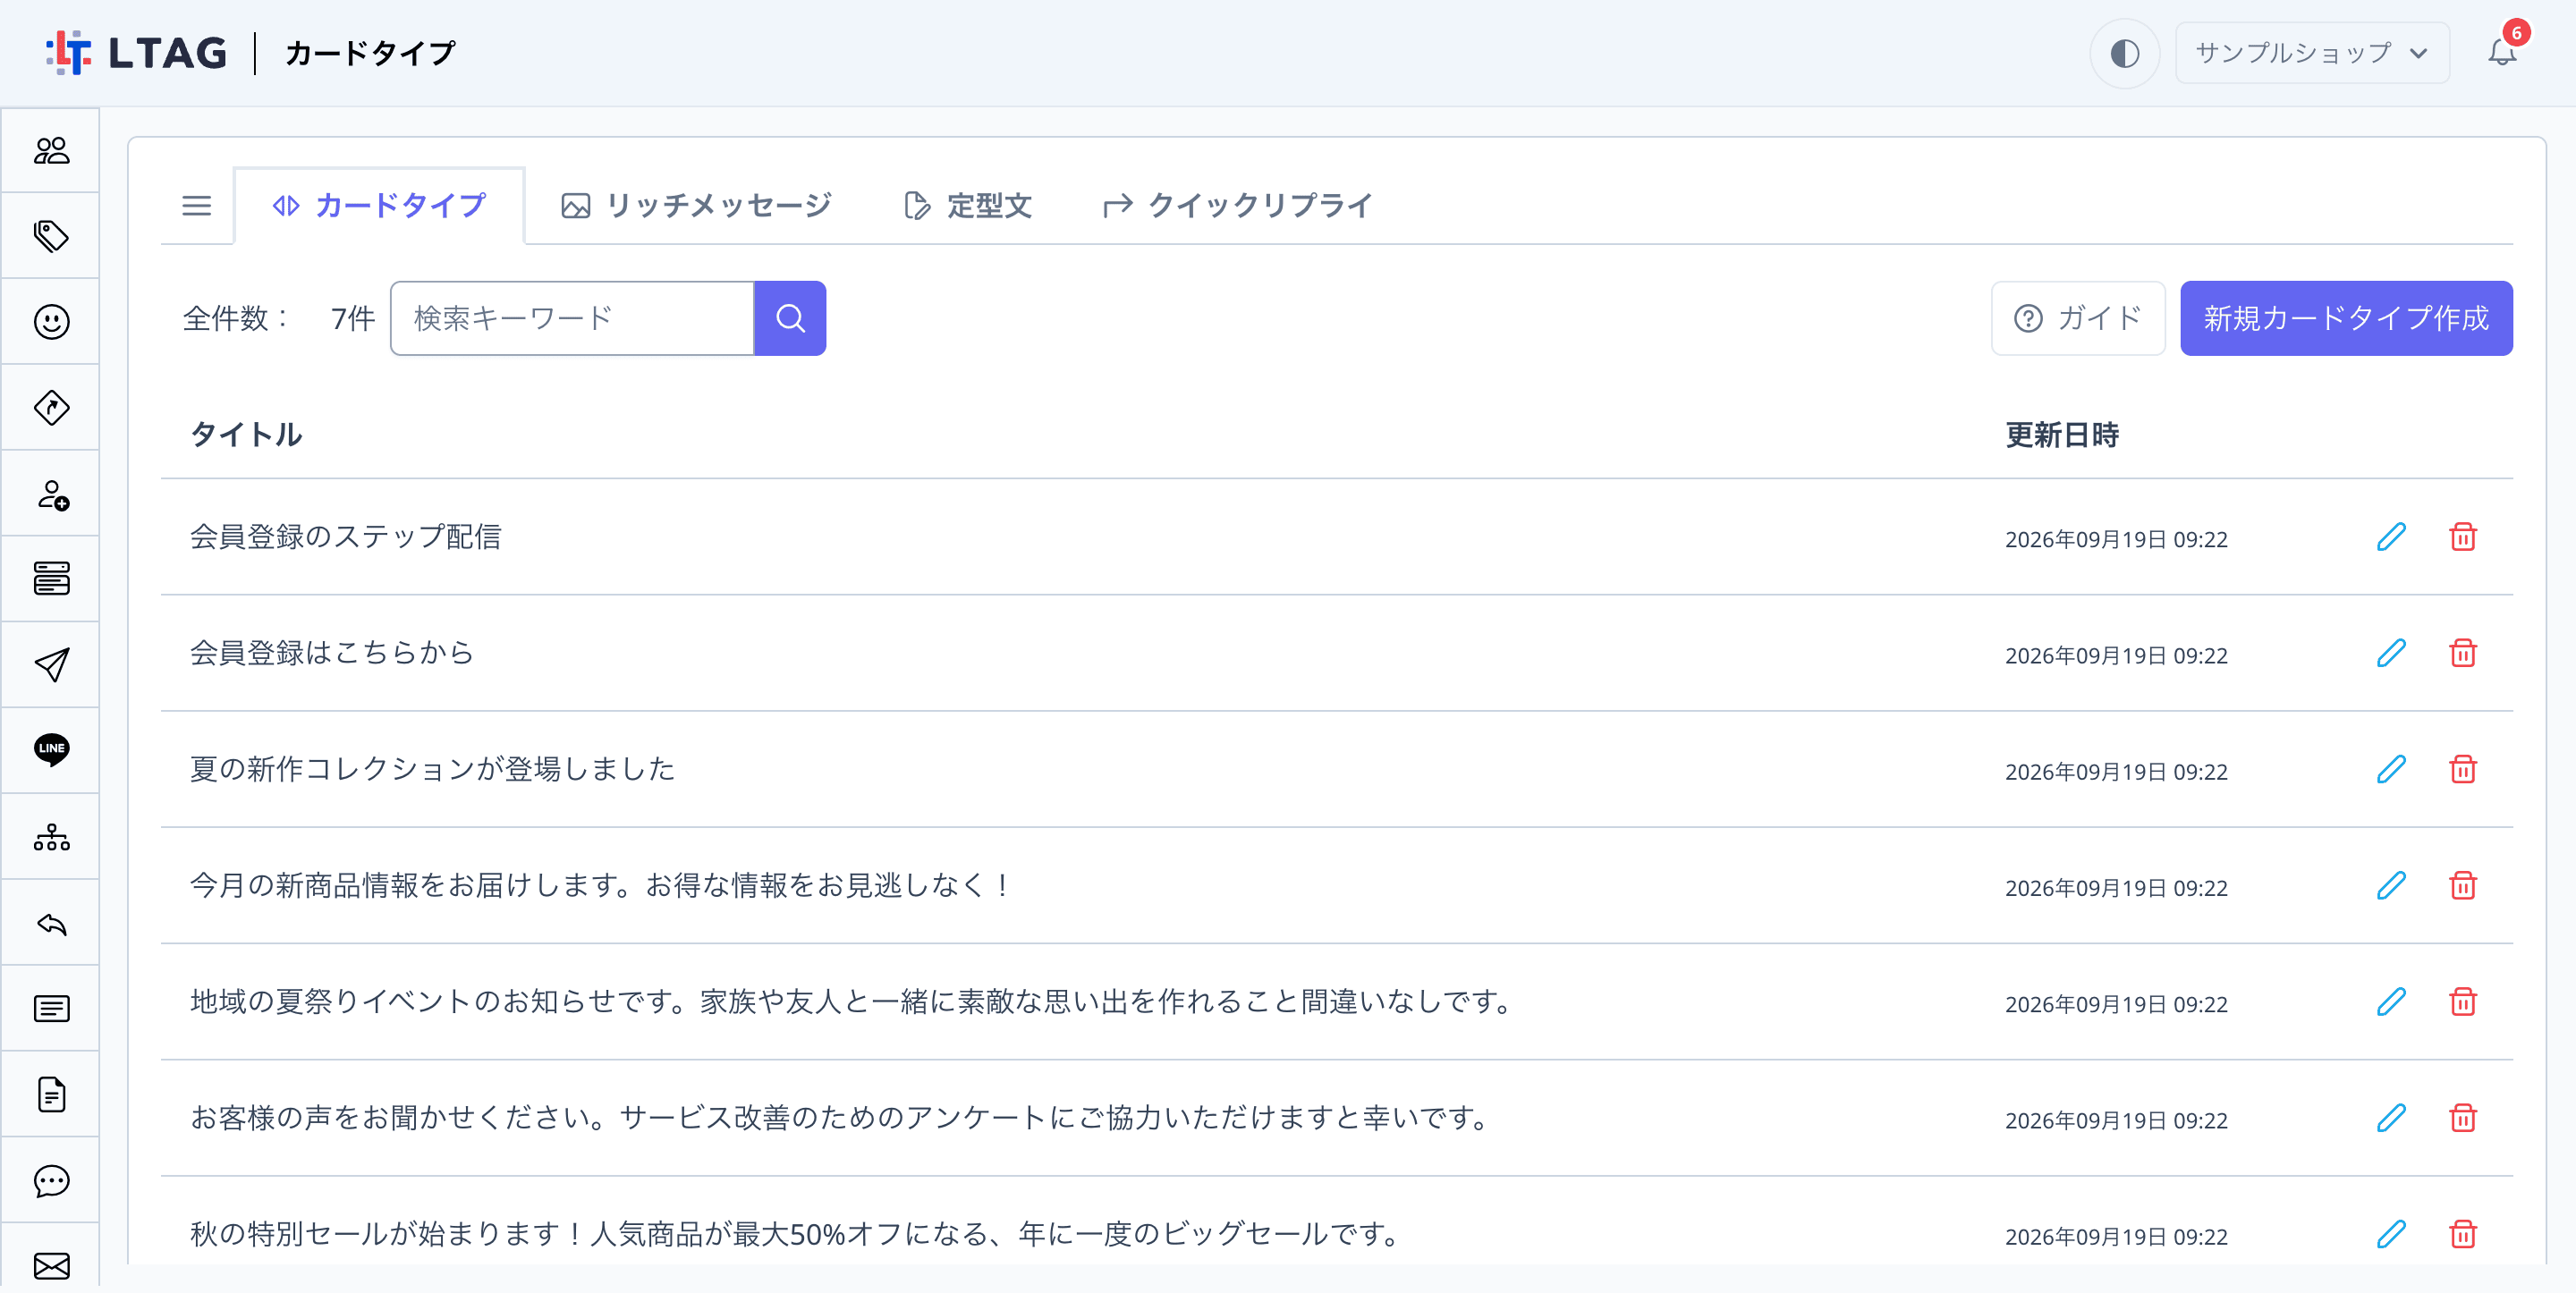Click the smiley face sidebar icon

(x=51, y=322)
